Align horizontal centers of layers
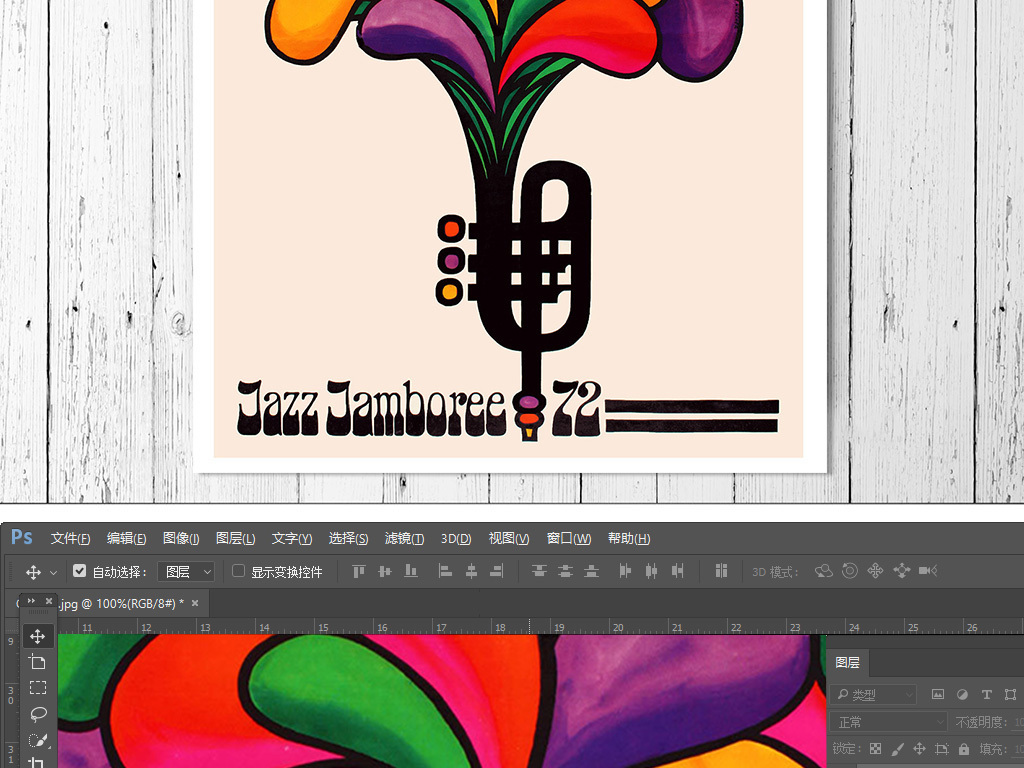The height and width of the screenshot is (768, 1024). tap(471, 571)
